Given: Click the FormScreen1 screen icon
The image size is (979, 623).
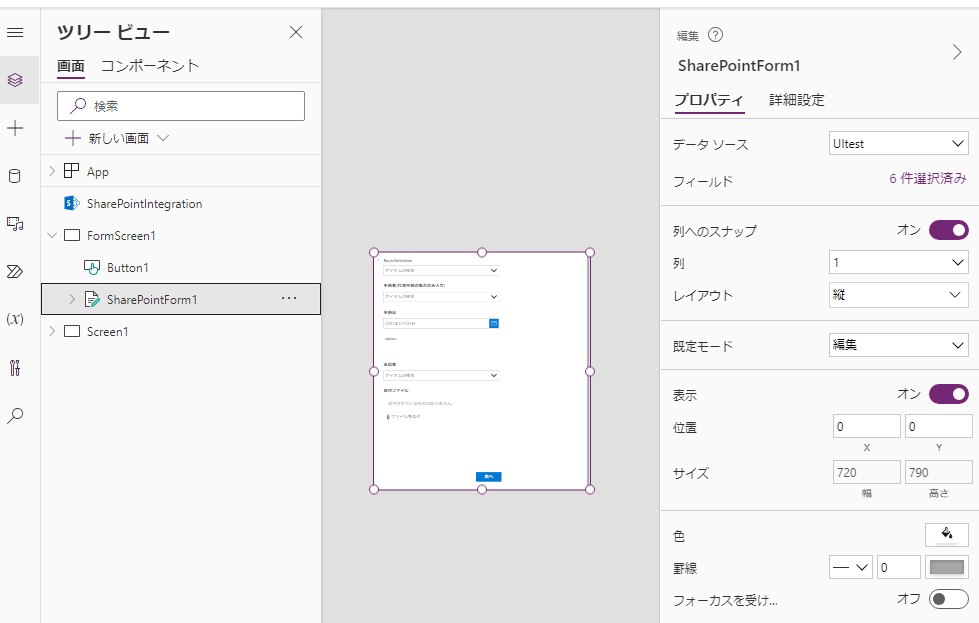Looking at the screenshot, I should click(72, 235).
